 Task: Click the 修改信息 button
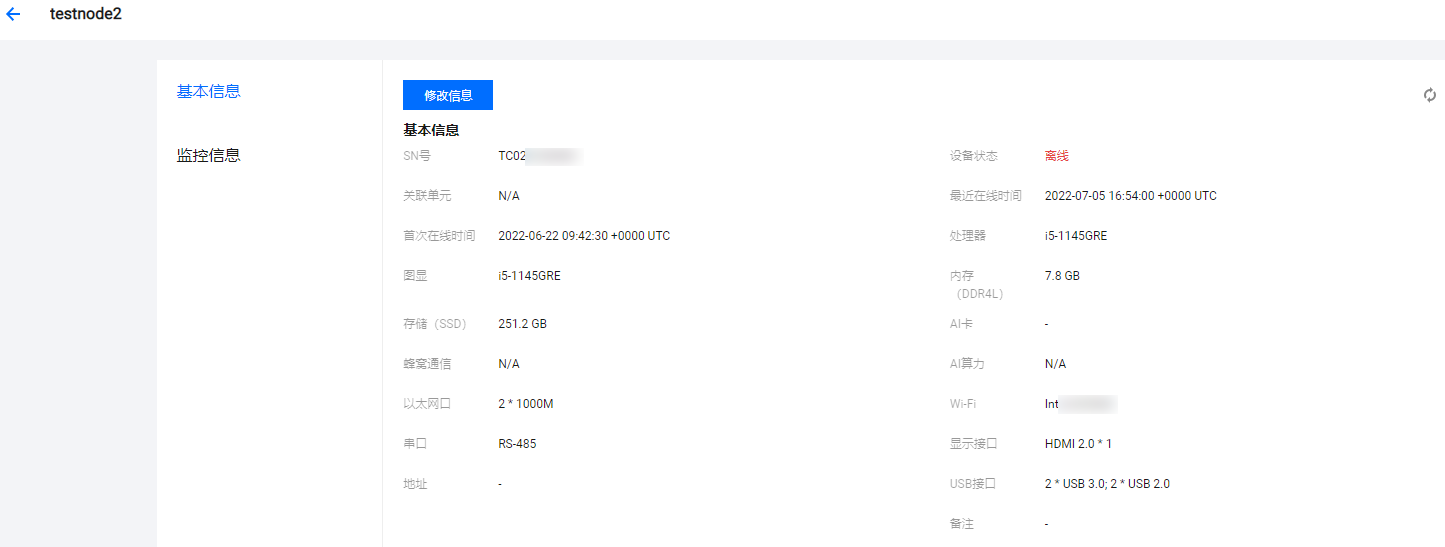click(448, 96)
